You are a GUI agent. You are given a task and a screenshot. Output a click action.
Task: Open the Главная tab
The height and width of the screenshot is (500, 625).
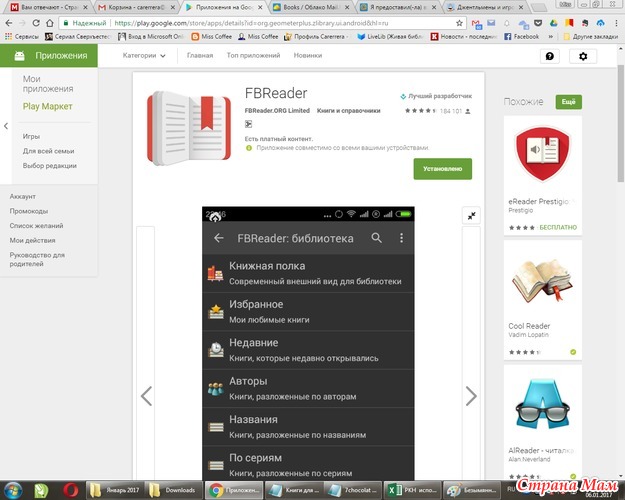pos(200,55)
